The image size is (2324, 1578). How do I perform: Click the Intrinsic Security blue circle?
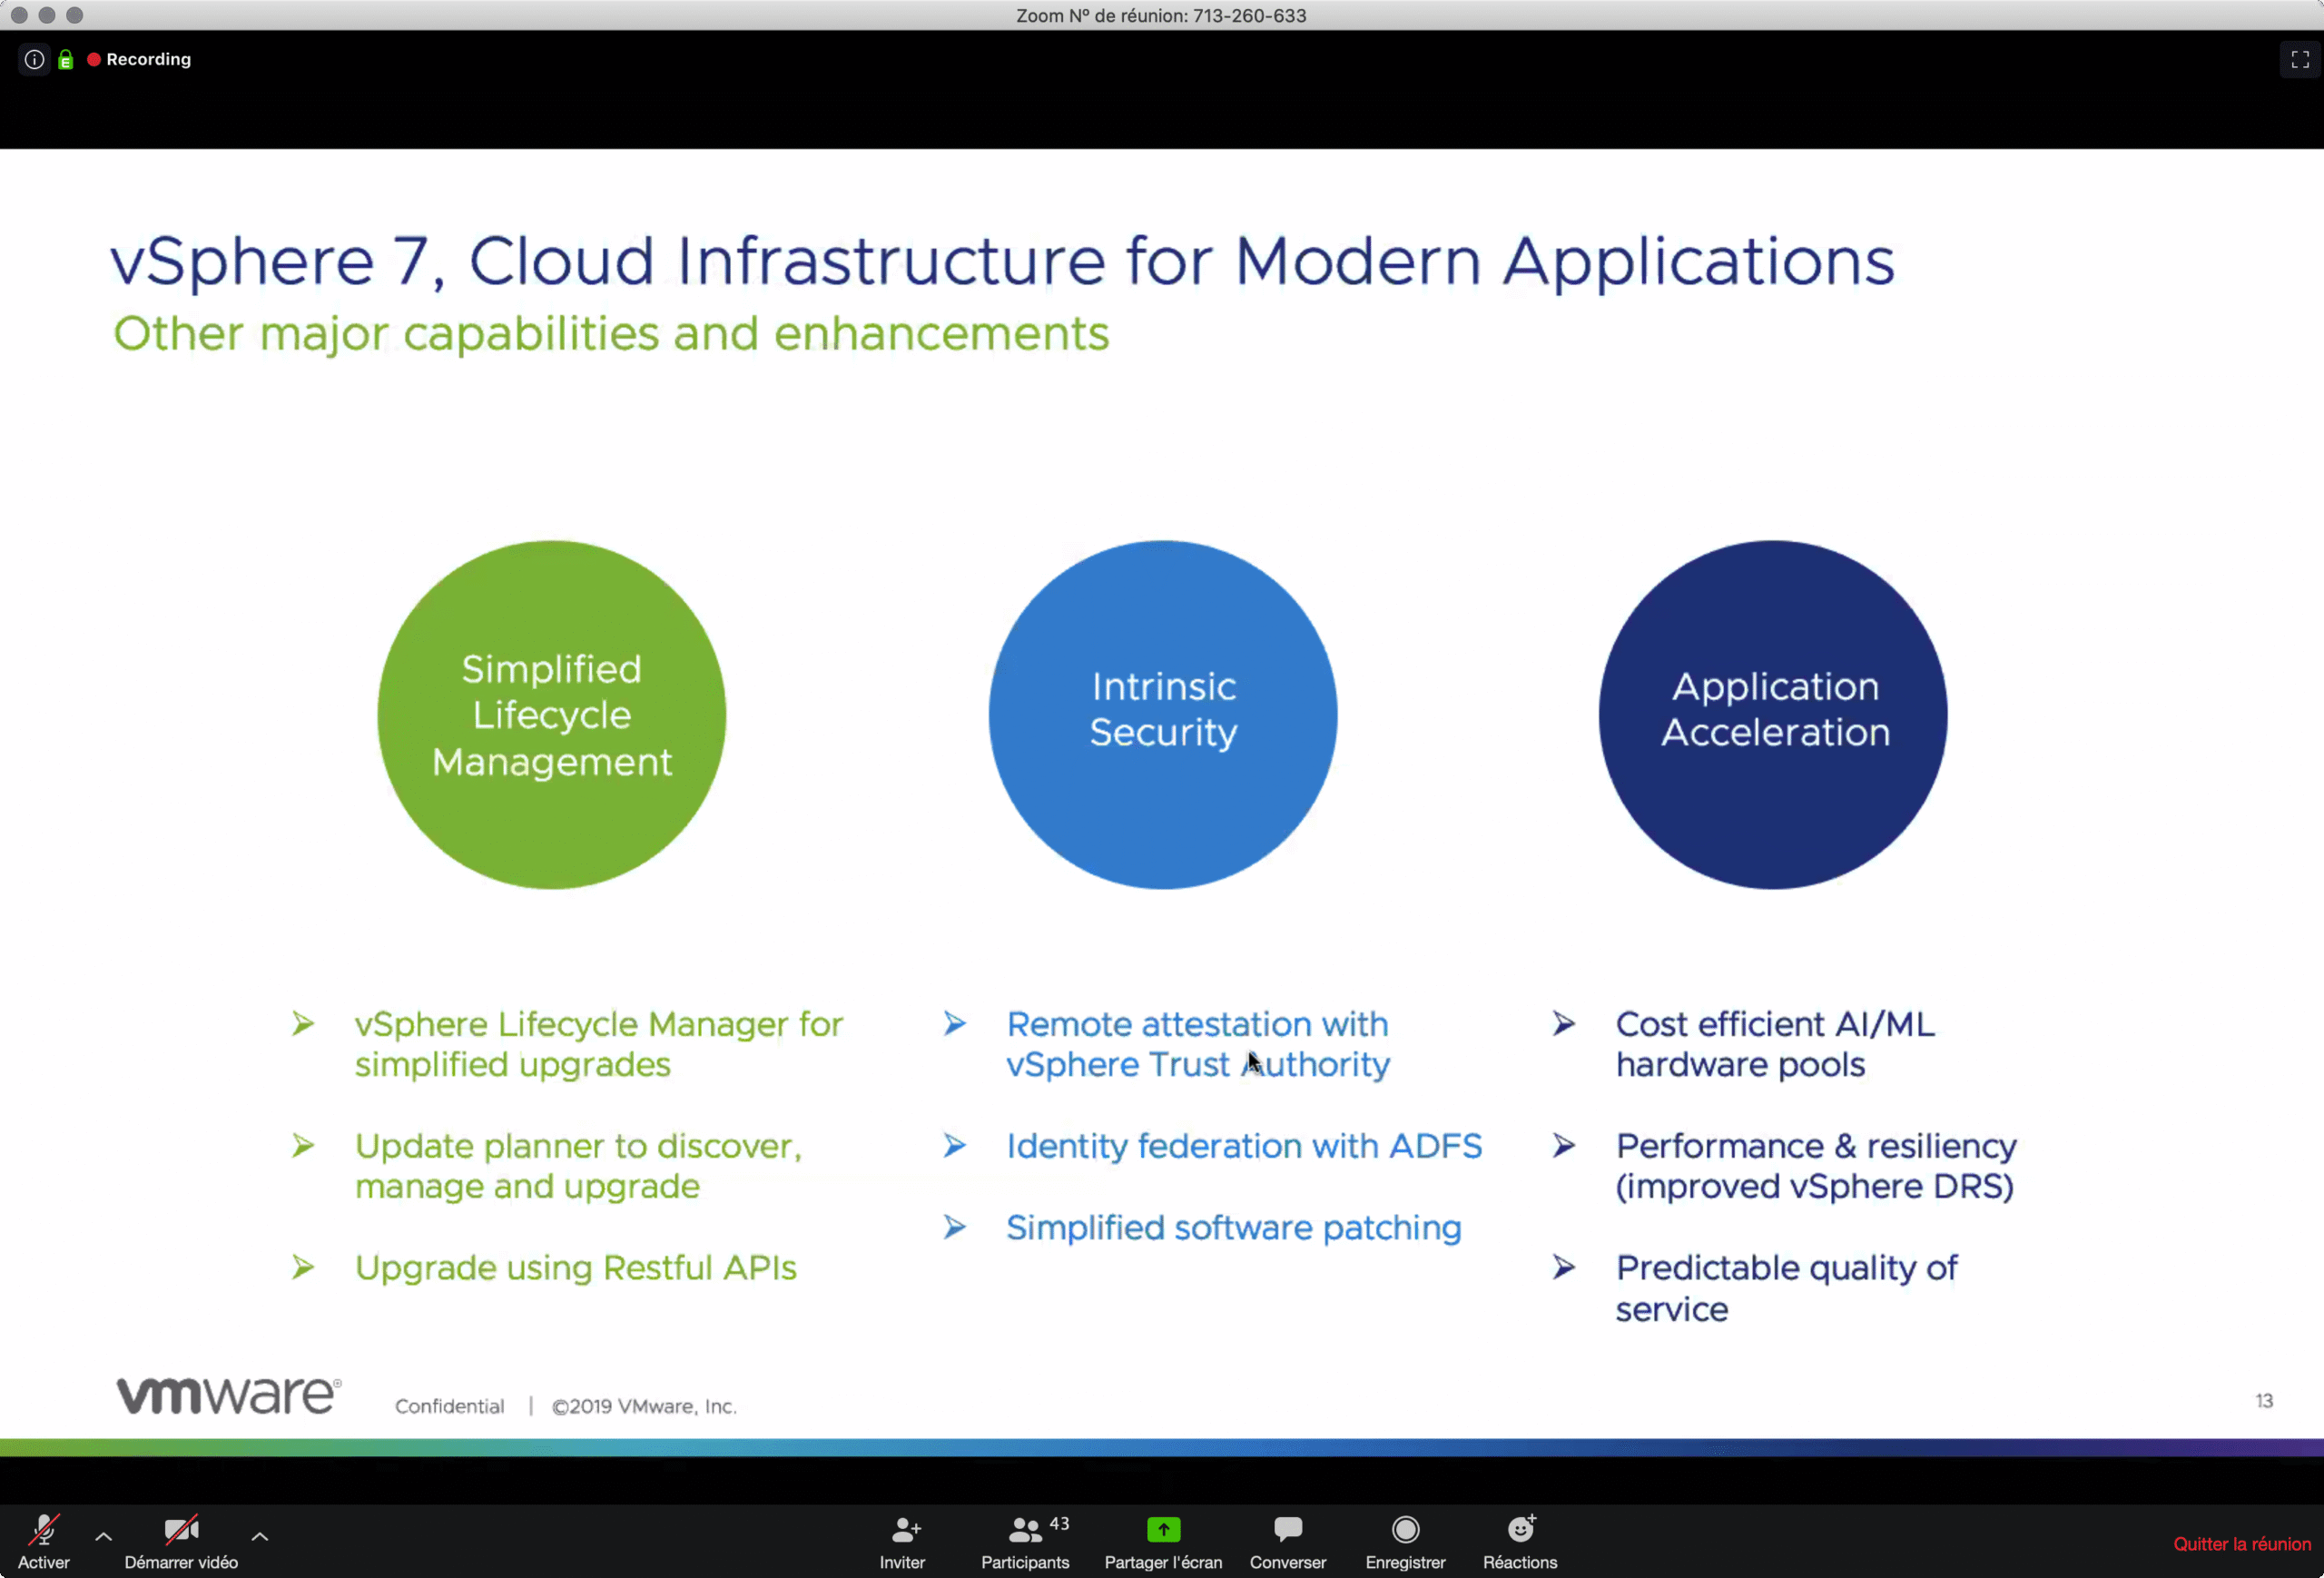coord(1162,715)
